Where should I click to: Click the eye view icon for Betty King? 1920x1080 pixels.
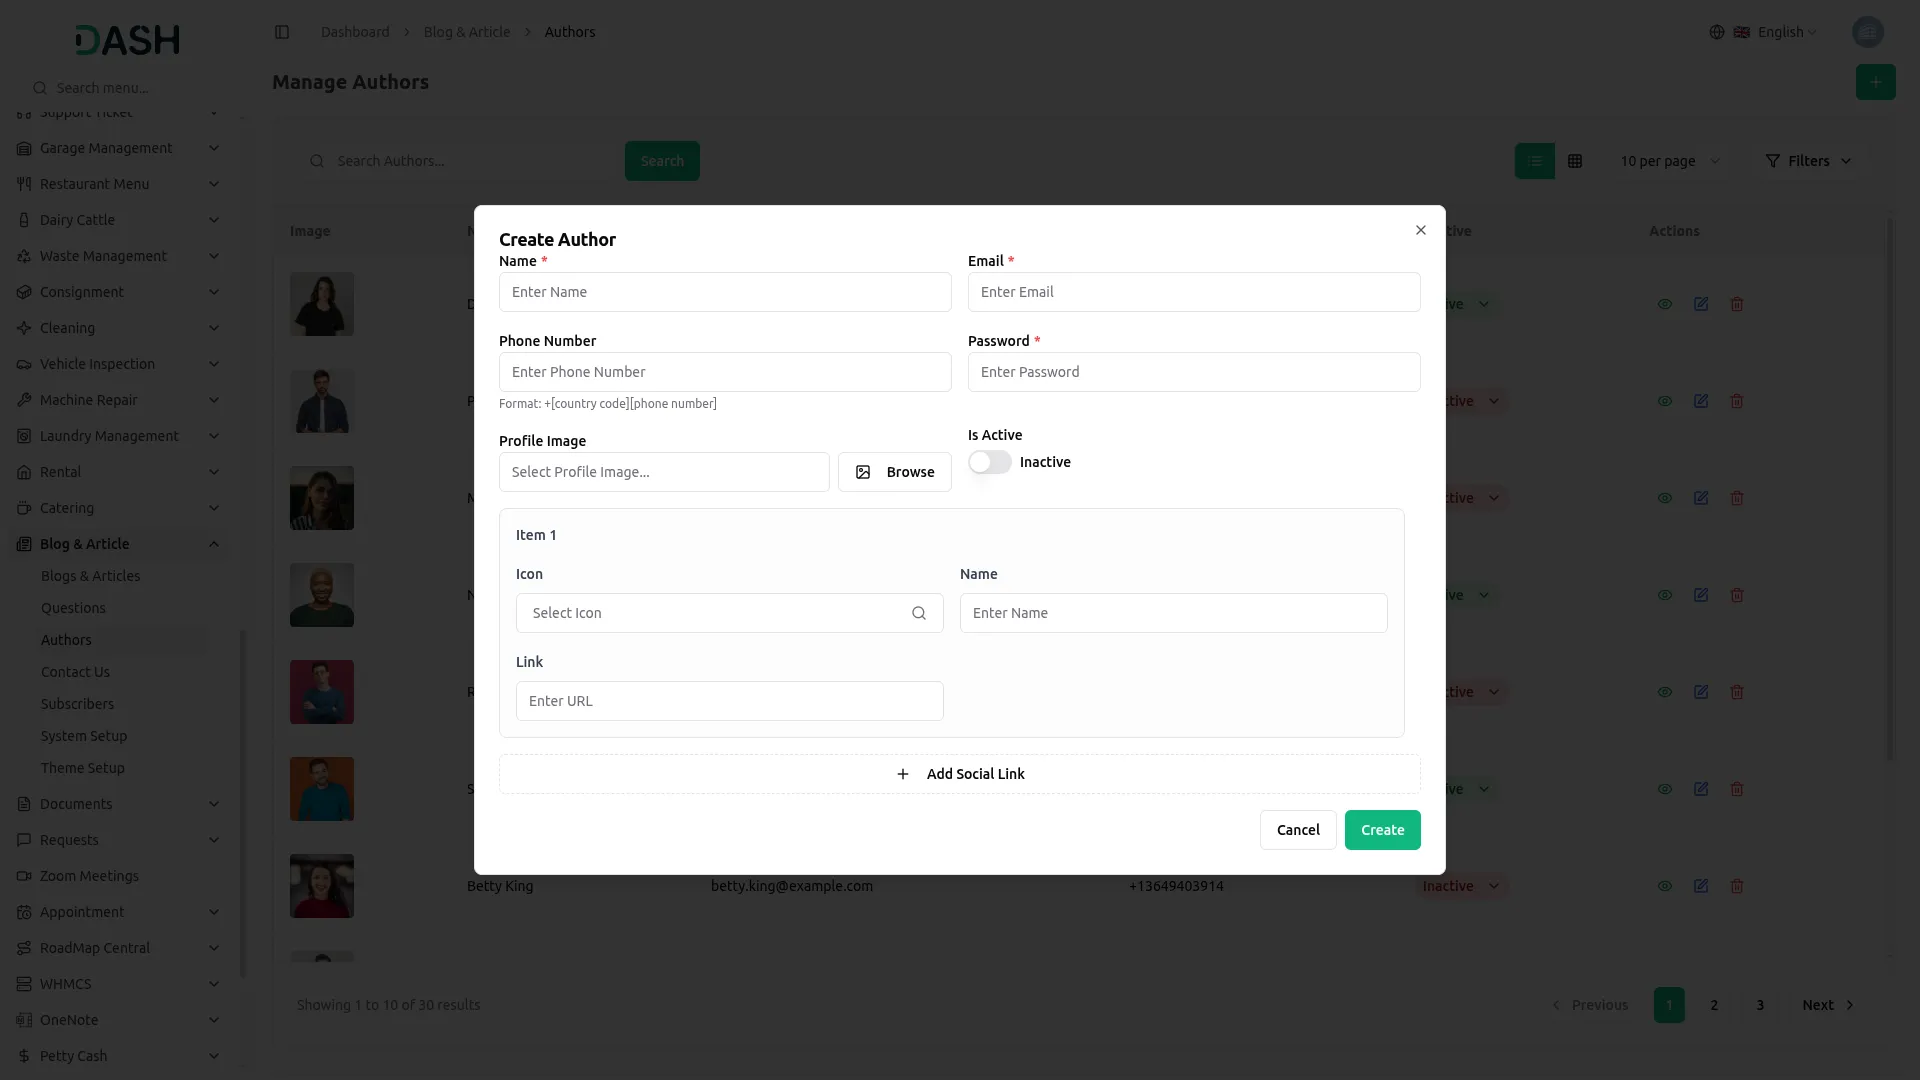click(x=1665, y=886)
